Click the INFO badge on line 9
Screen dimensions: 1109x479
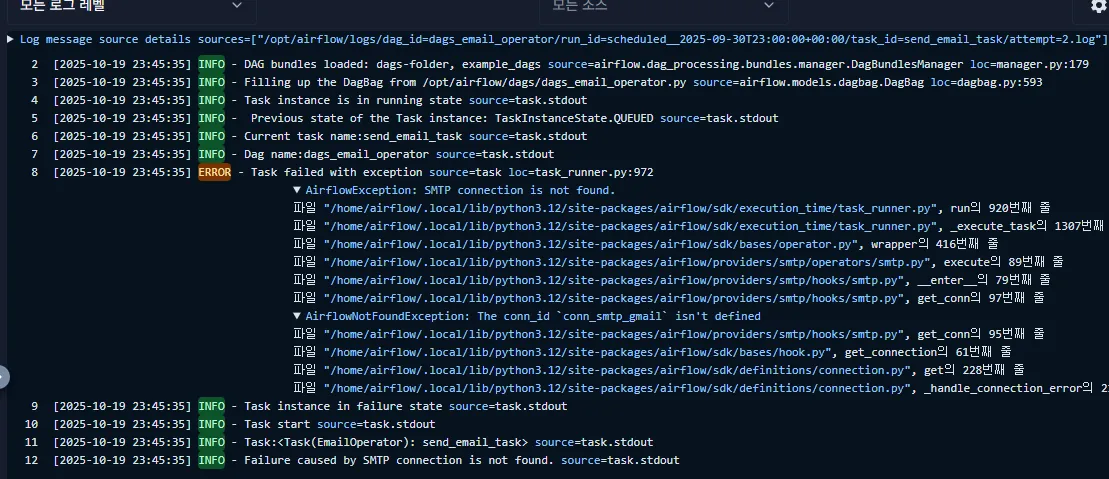point(211,406)
